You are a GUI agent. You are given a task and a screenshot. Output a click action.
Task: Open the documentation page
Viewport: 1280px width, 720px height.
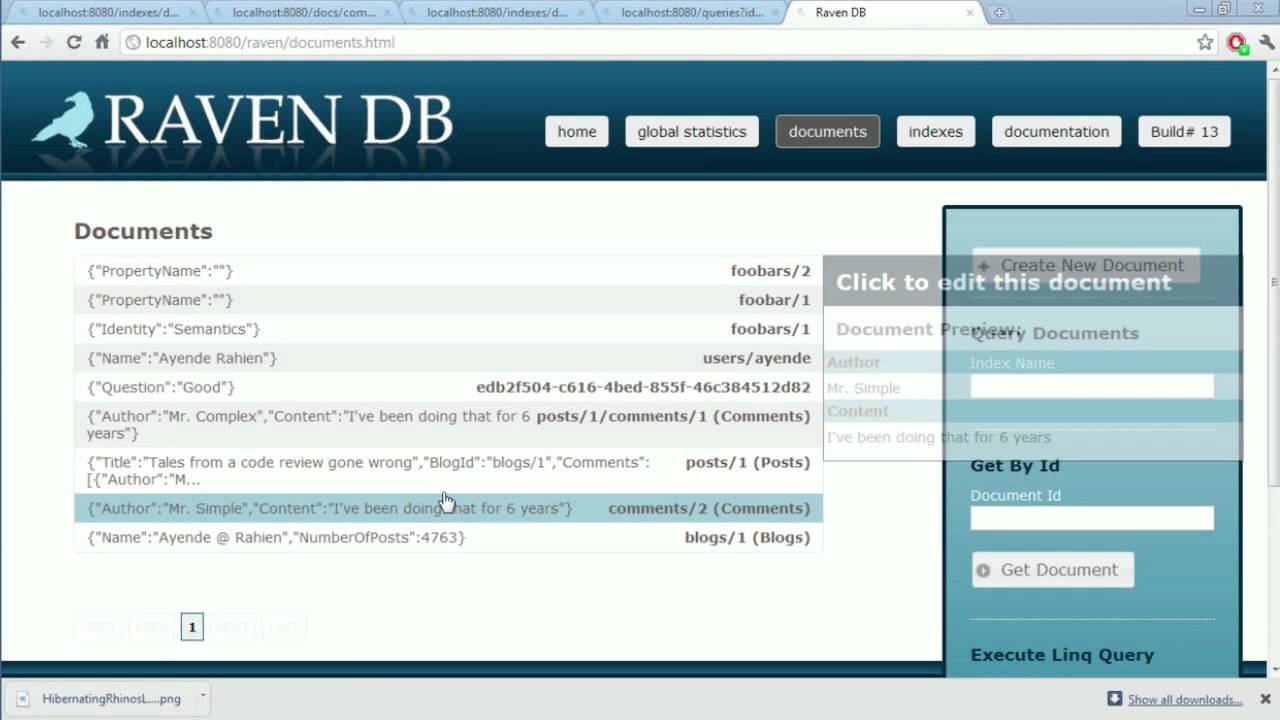1057,131
